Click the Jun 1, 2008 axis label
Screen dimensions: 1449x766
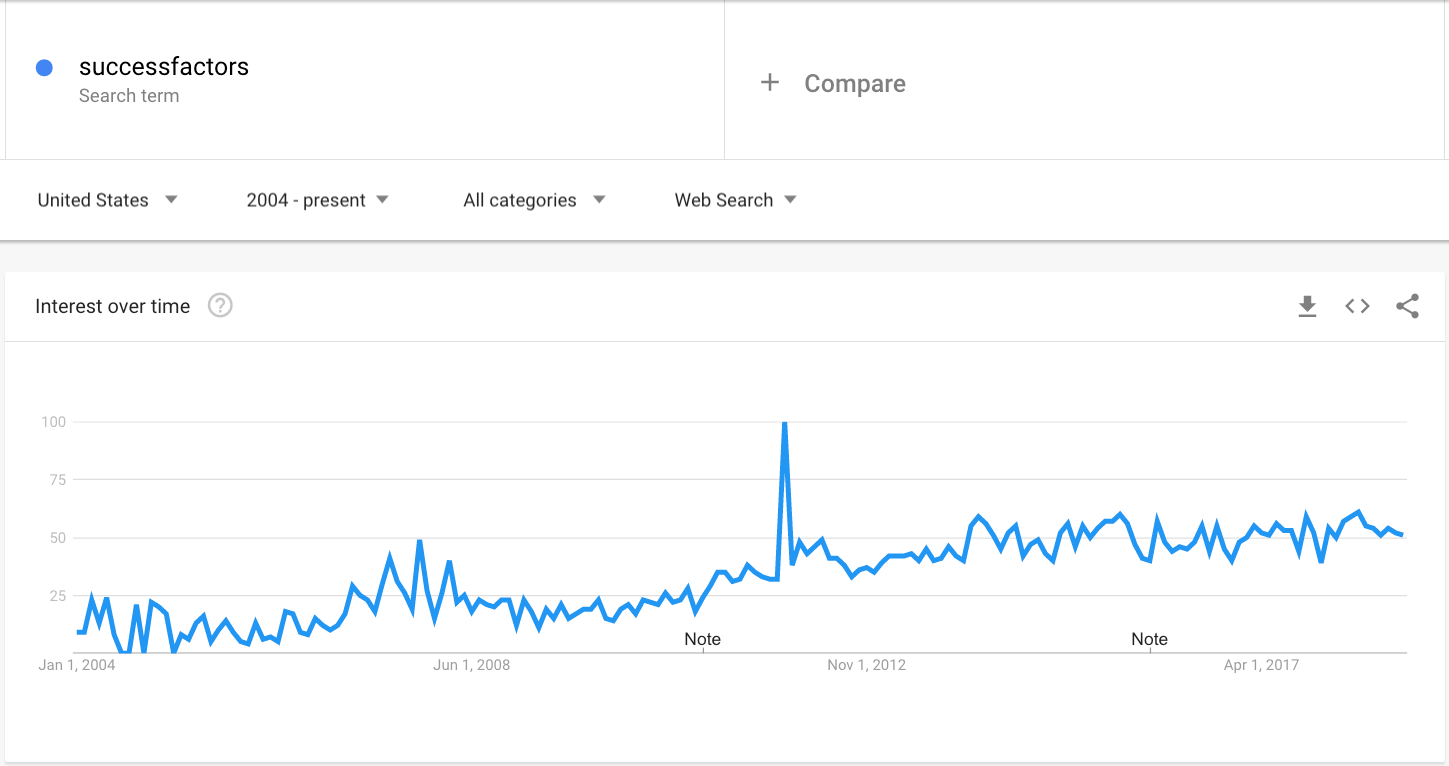pyautogui.click(x=471, y=665)
